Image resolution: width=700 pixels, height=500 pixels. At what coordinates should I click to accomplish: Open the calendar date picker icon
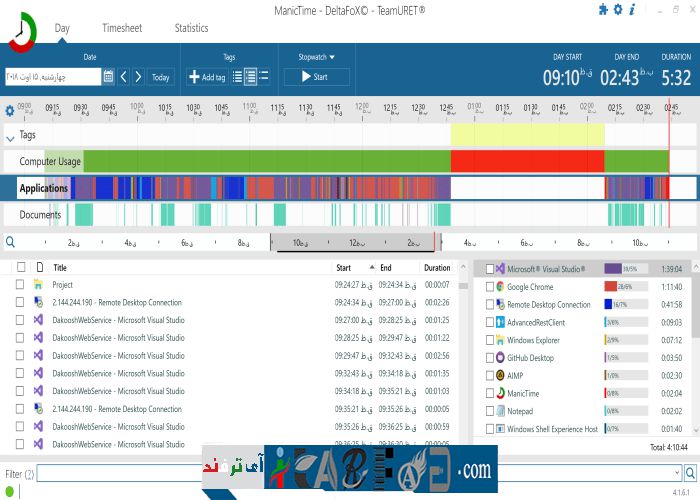click(x=108, y=77)
